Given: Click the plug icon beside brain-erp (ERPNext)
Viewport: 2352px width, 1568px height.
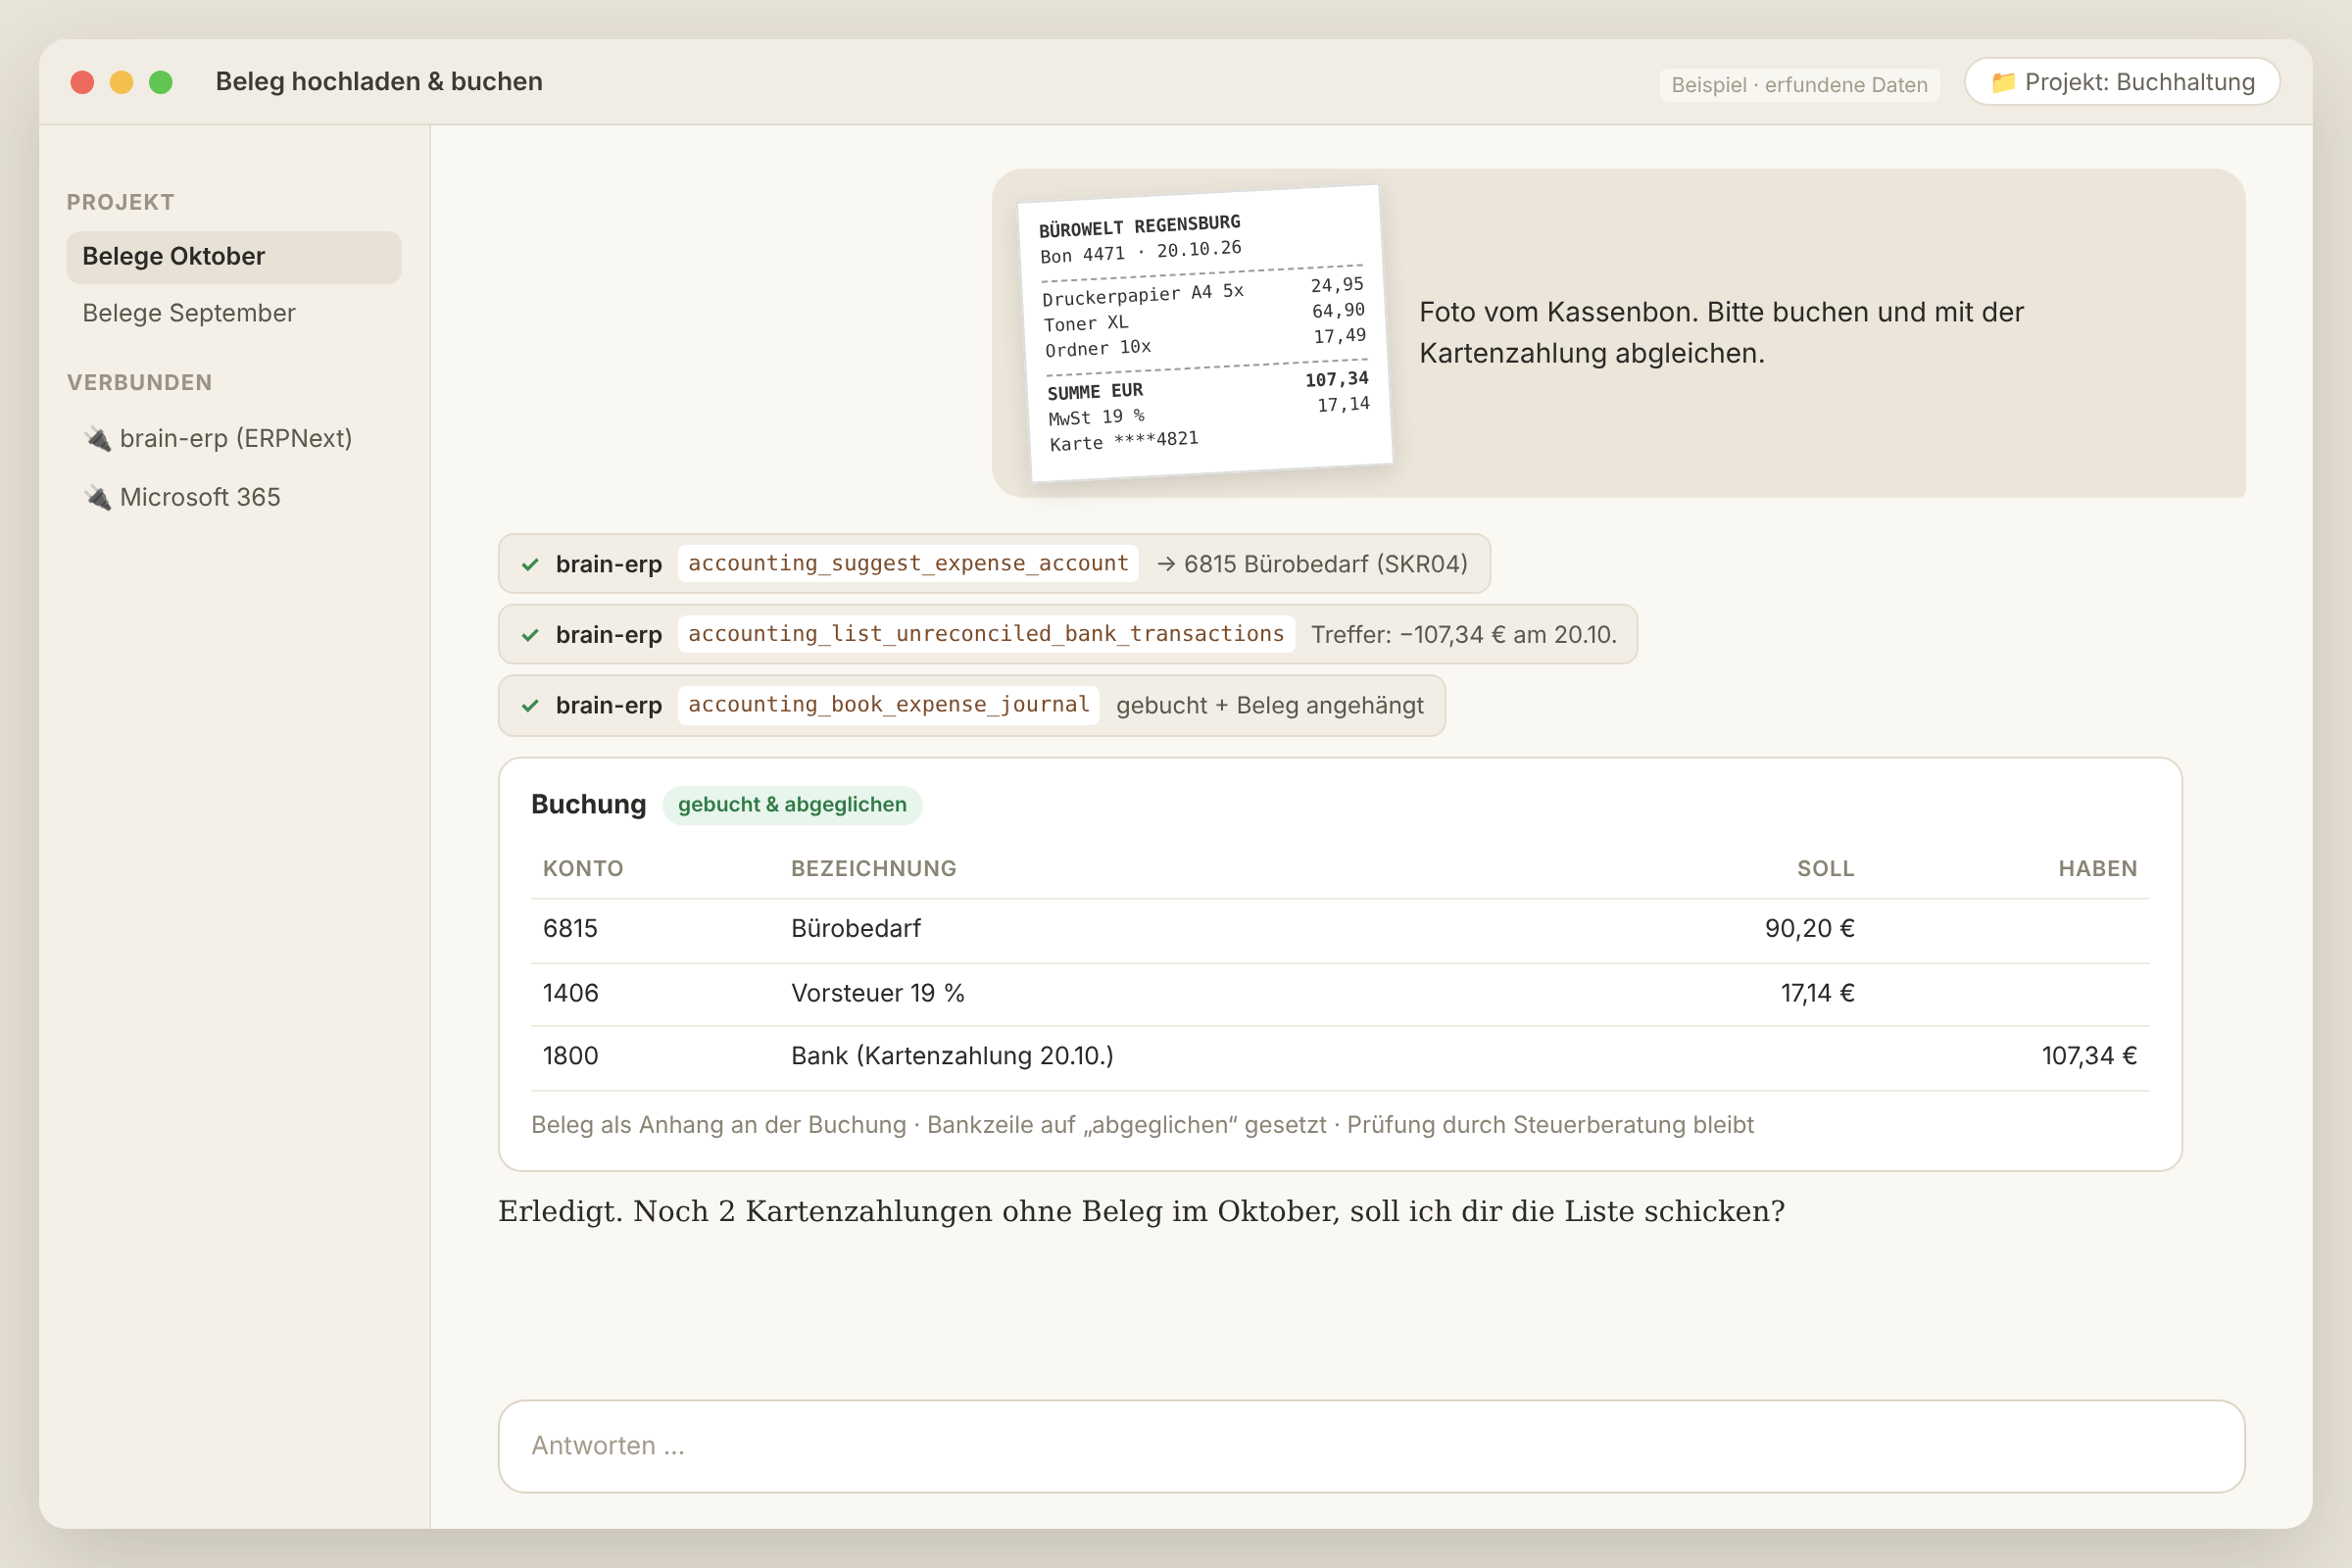Looking at the screenshot, I should pos(98,439).
